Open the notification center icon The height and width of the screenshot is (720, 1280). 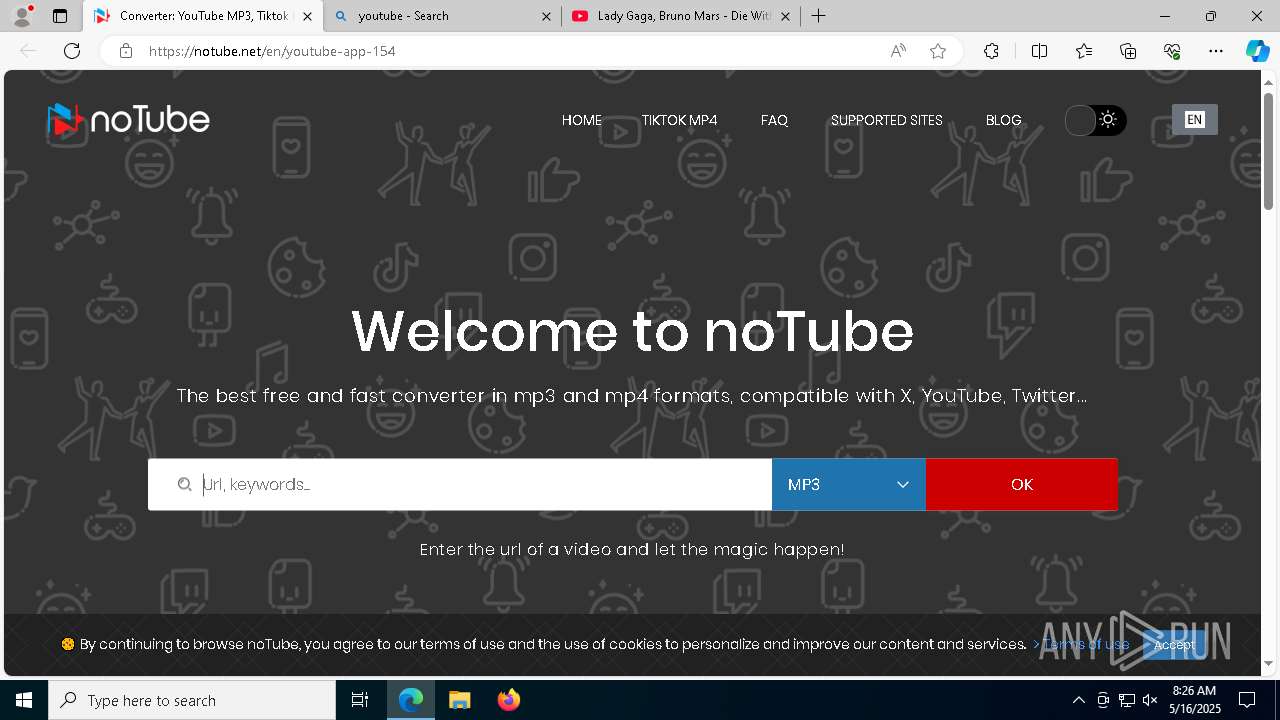1247,700
